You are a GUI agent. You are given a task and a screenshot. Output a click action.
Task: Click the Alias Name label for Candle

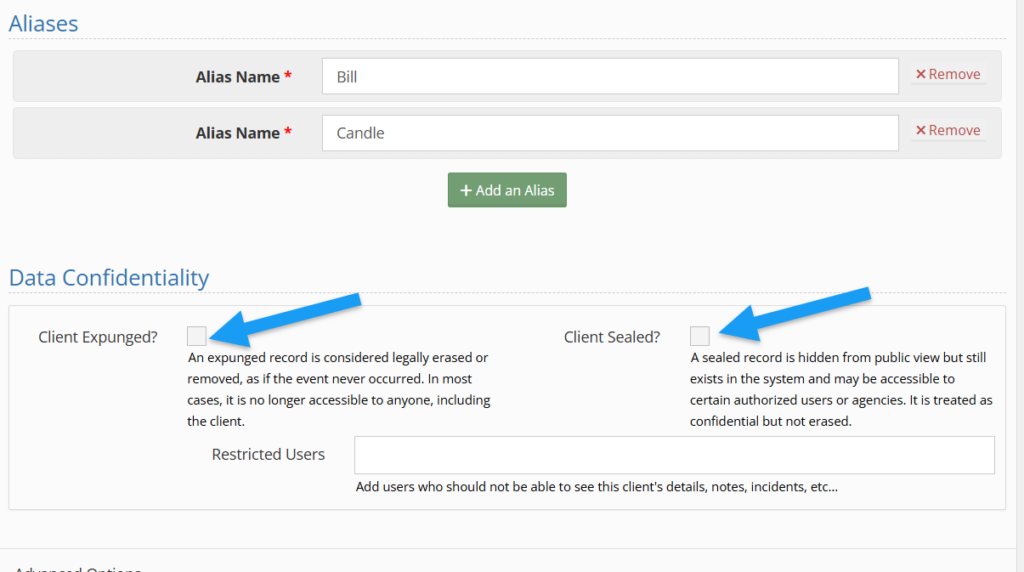[x=238, y=133]
